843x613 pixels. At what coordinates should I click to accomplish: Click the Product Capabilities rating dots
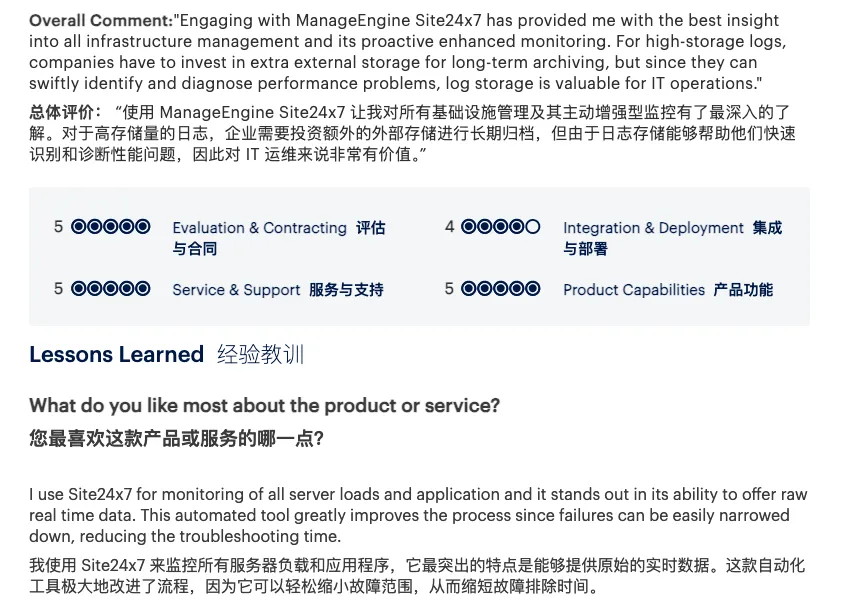point(501,289)
